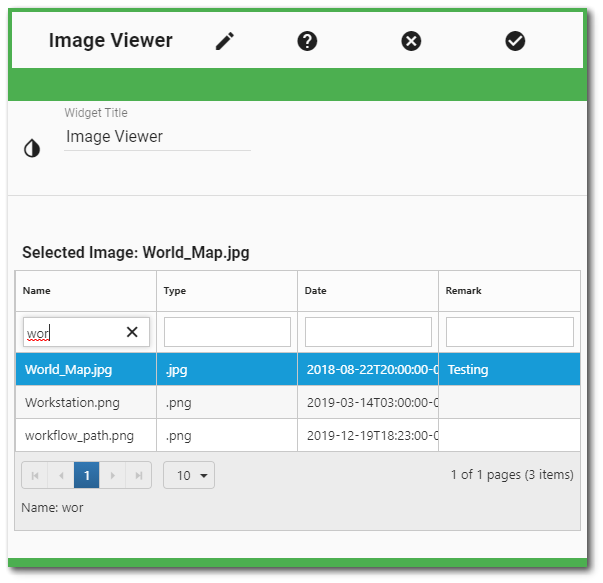Click the .jpg type cell

click(x=227, y=370)
